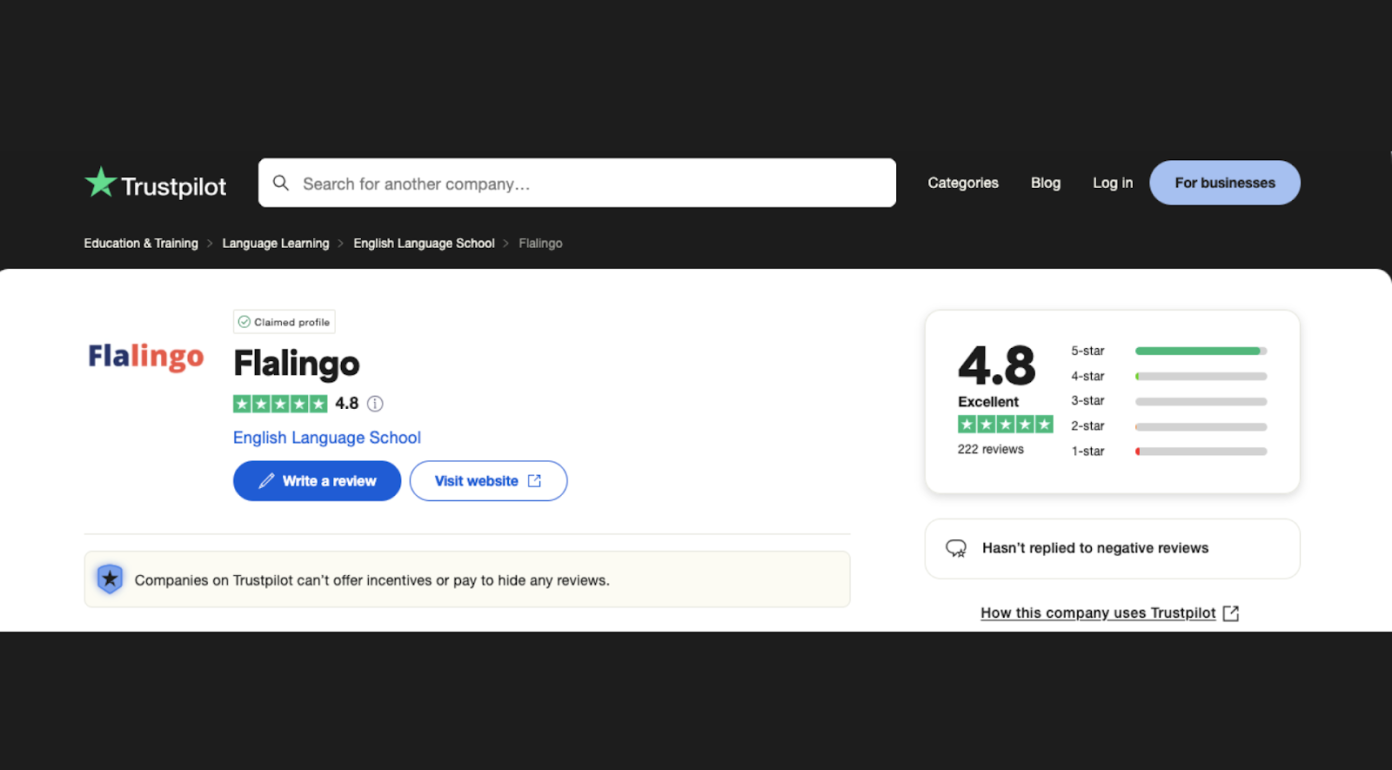Click the large 4.8 score

pos(997,365)
